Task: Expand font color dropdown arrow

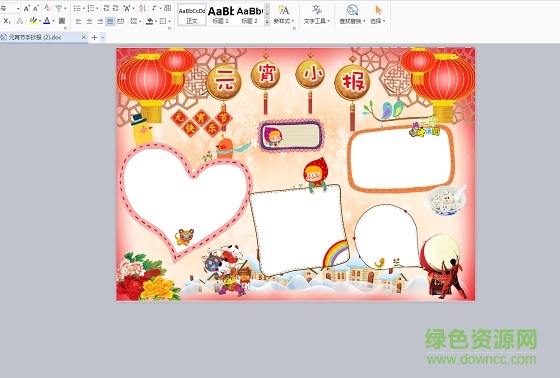Action: (53, 21)
